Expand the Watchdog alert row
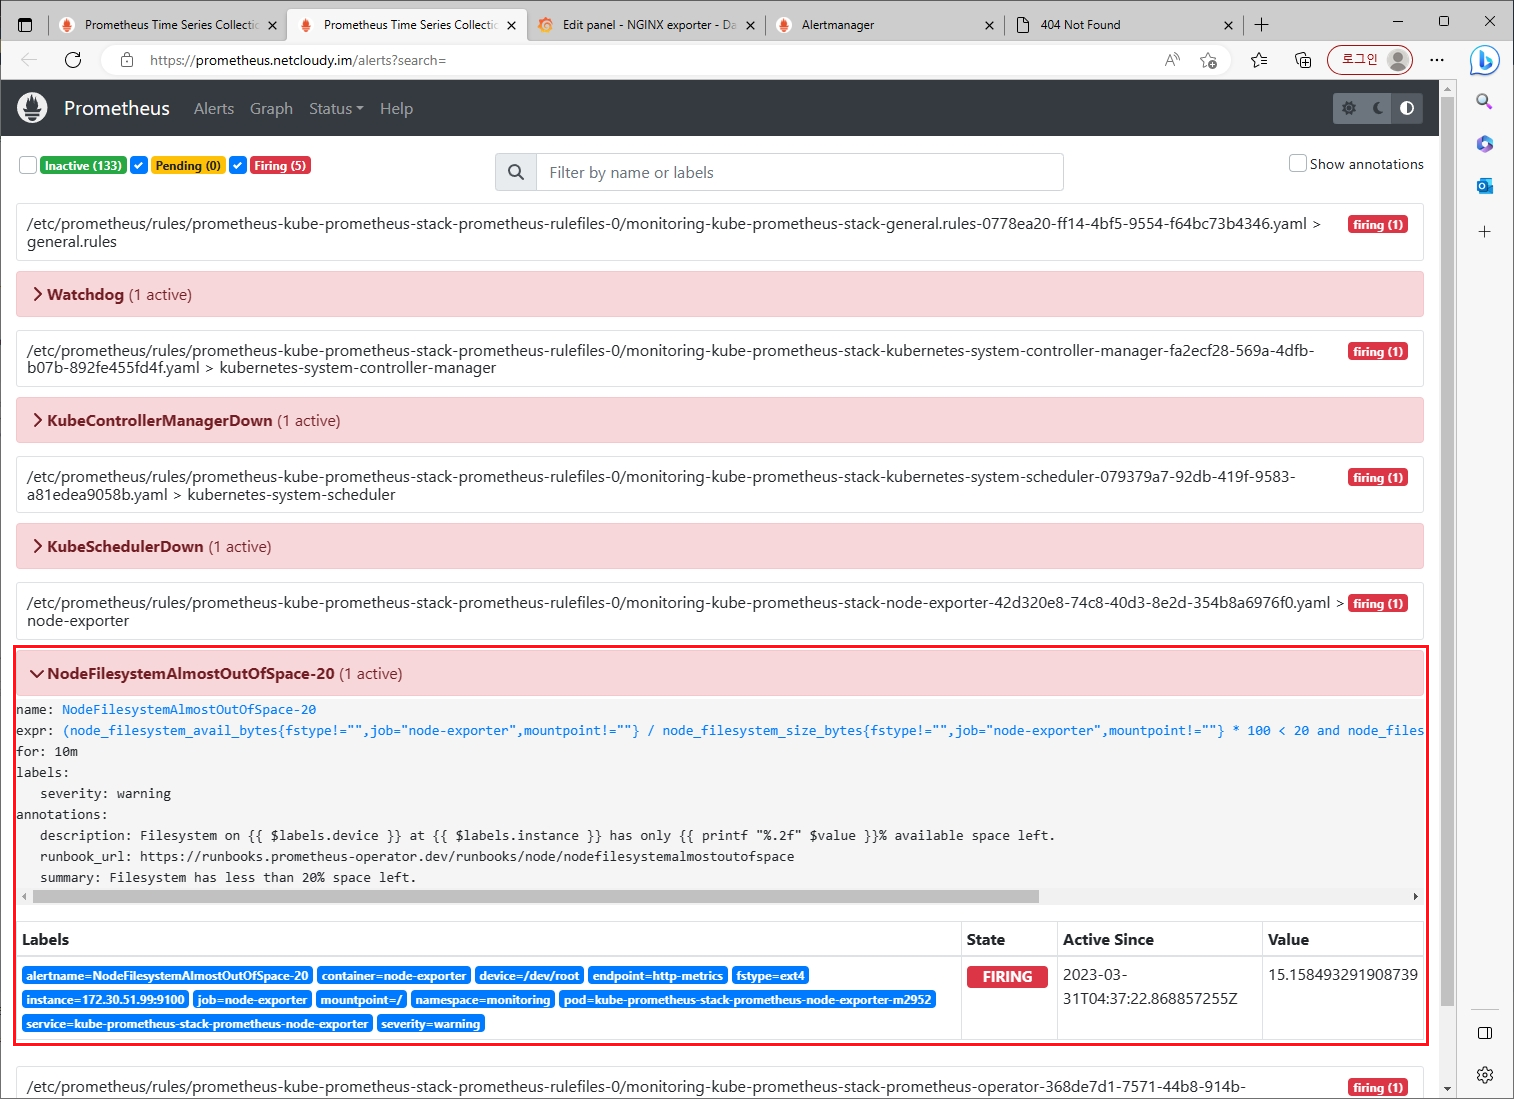Image resolution: width=1514 pixels, height=1099 pixels. (719, 294)
